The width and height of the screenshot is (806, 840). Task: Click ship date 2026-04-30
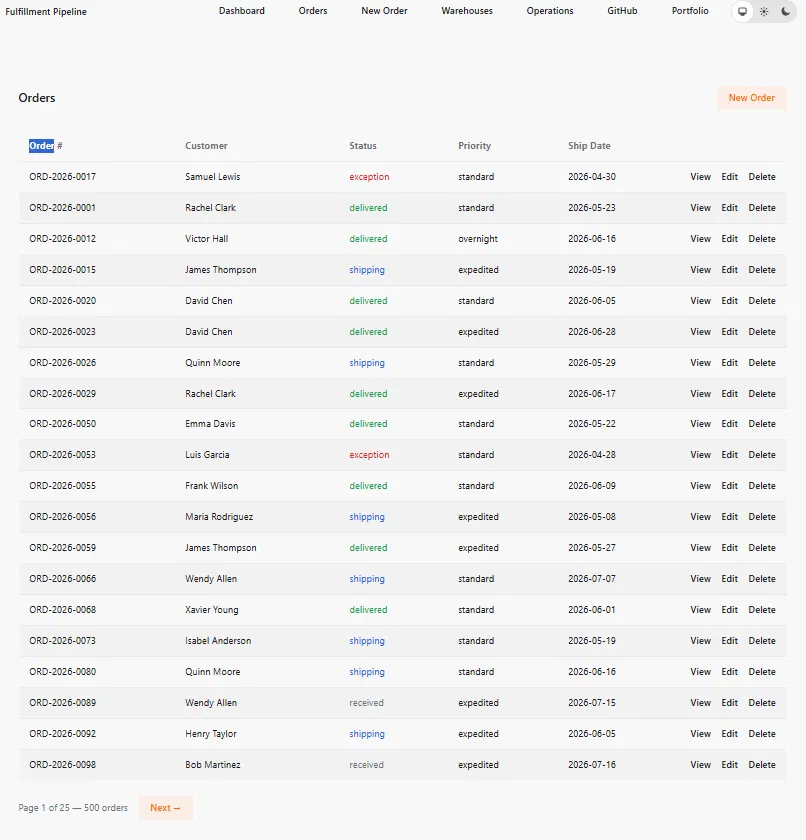pos(592,177)
